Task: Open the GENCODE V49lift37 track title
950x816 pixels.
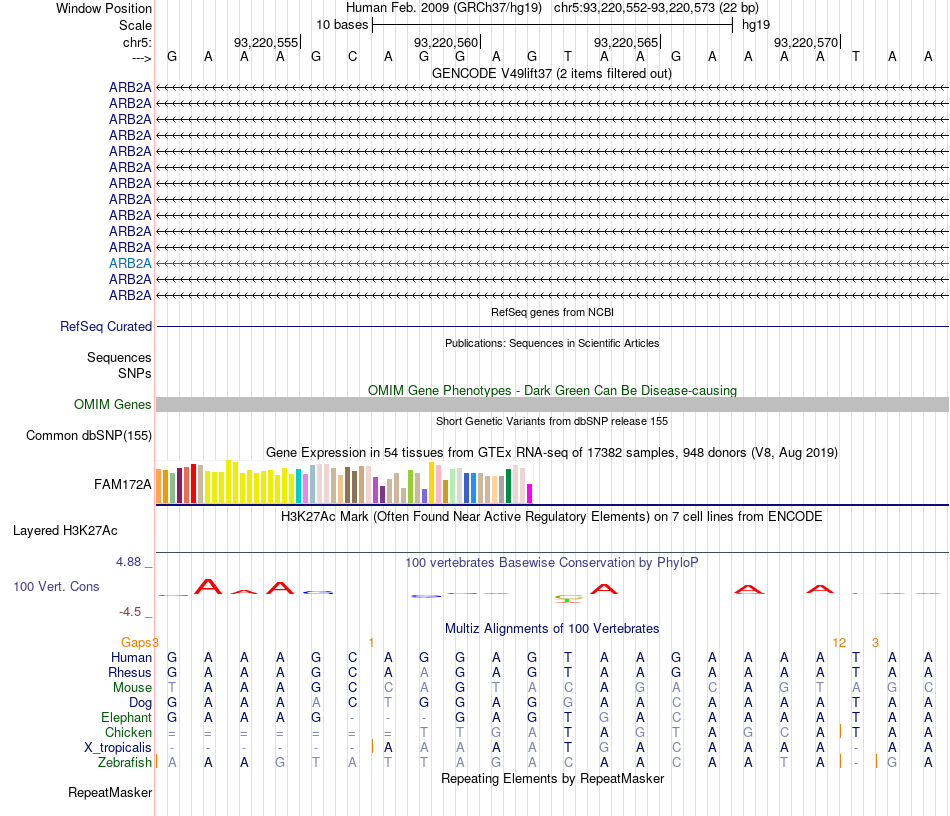Action: [551, 73]
